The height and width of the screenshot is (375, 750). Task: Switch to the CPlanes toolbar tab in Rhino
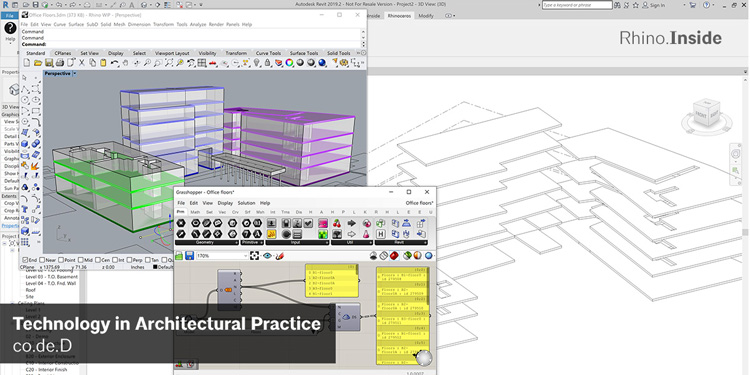(63, 53)
